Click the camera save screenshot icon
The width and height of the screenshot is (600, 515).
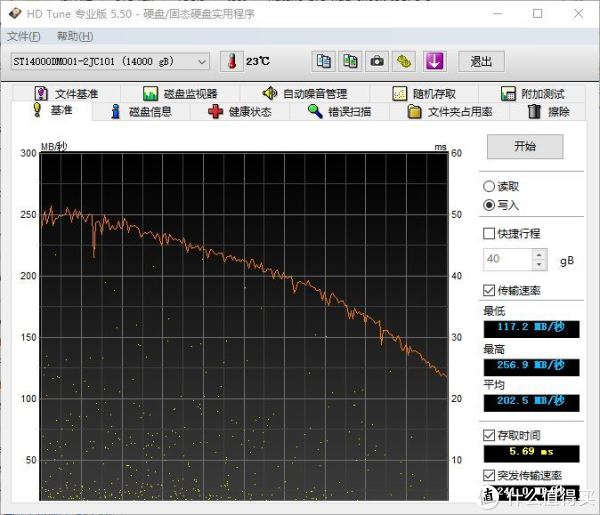[x=377, y=61]
